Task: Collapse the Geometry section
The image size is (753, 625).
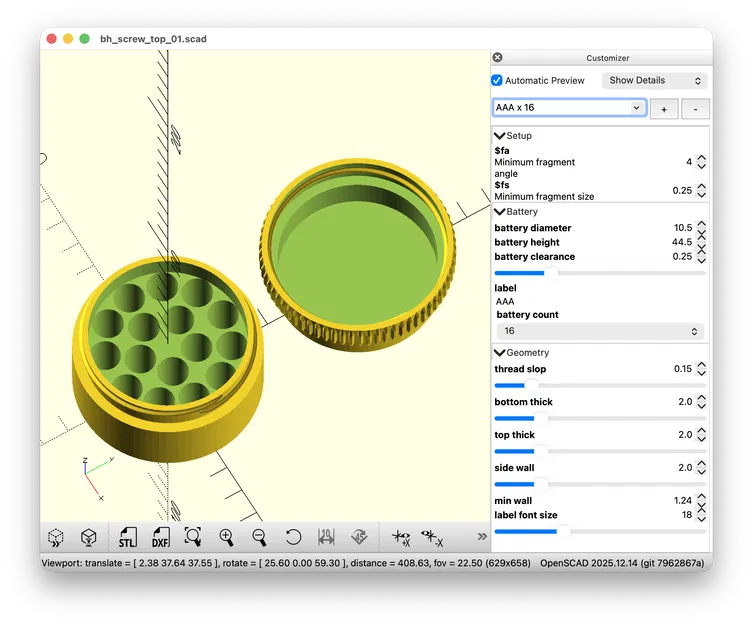Action: 499,353
